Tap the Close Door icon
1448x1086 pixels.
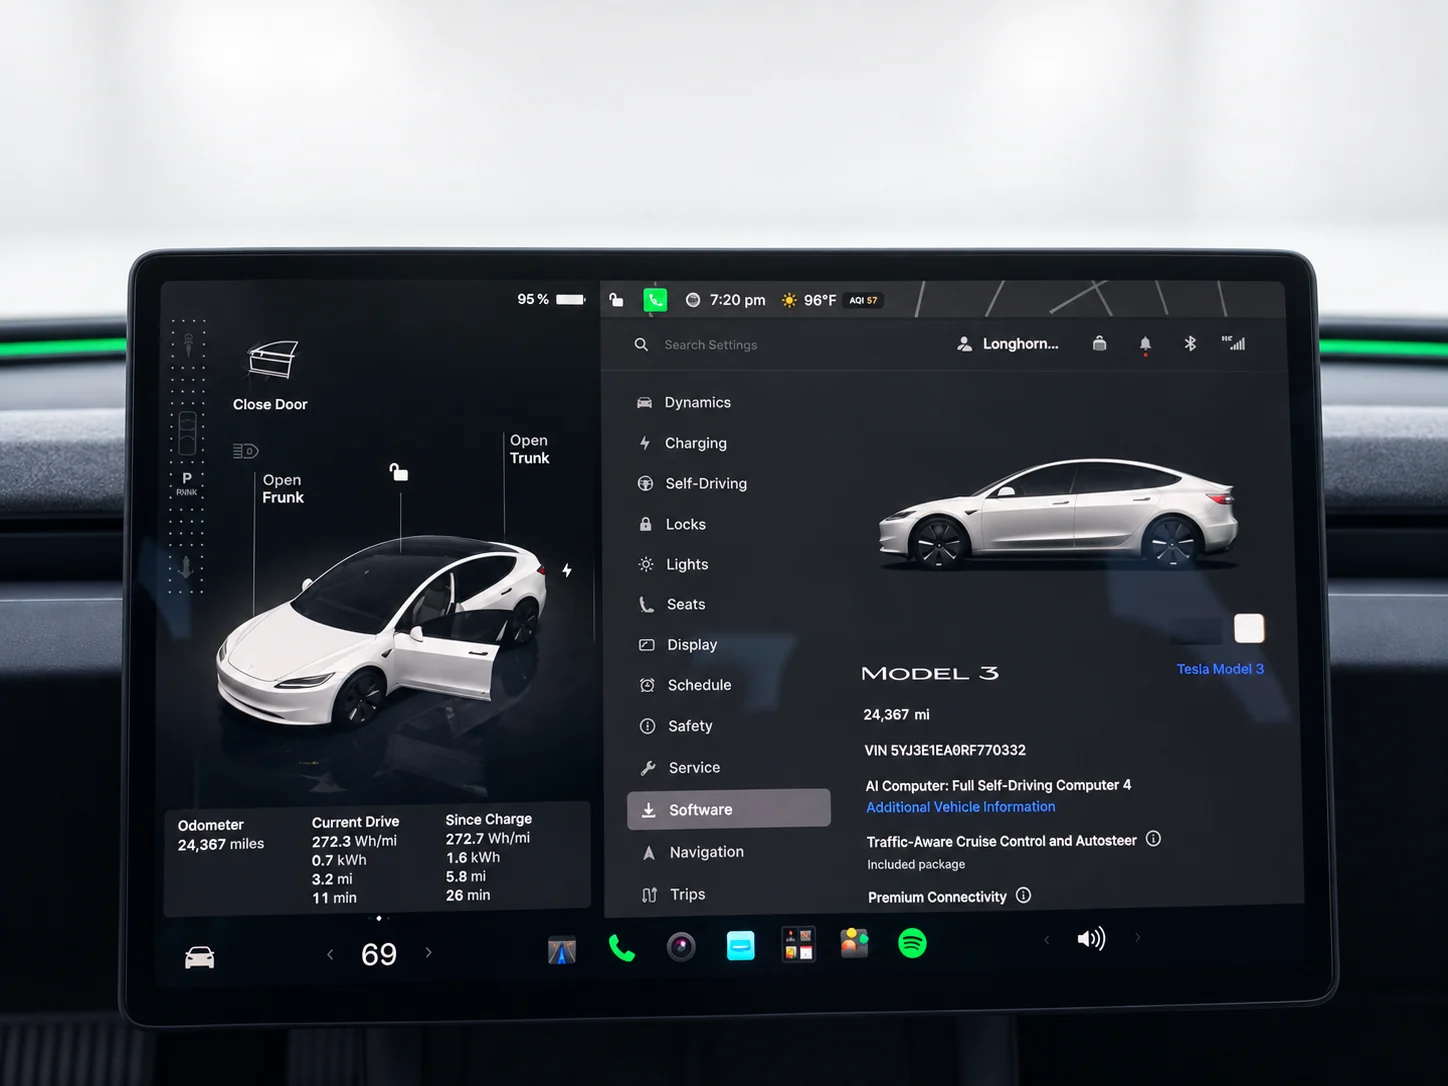click(x=272, y=360)
